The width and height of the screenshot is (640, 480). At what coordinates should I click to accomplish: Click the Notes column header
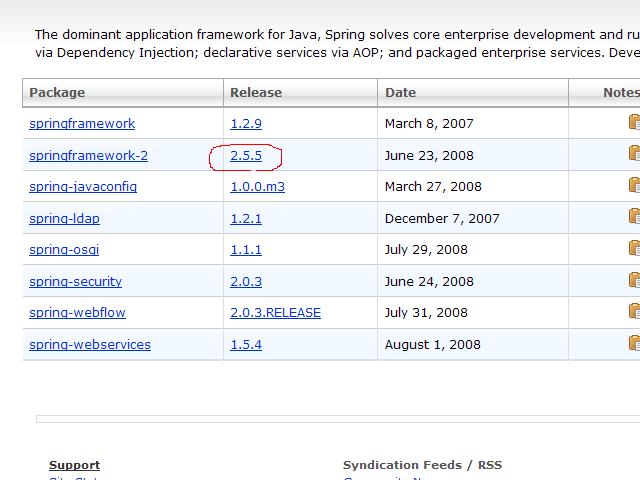604,93
